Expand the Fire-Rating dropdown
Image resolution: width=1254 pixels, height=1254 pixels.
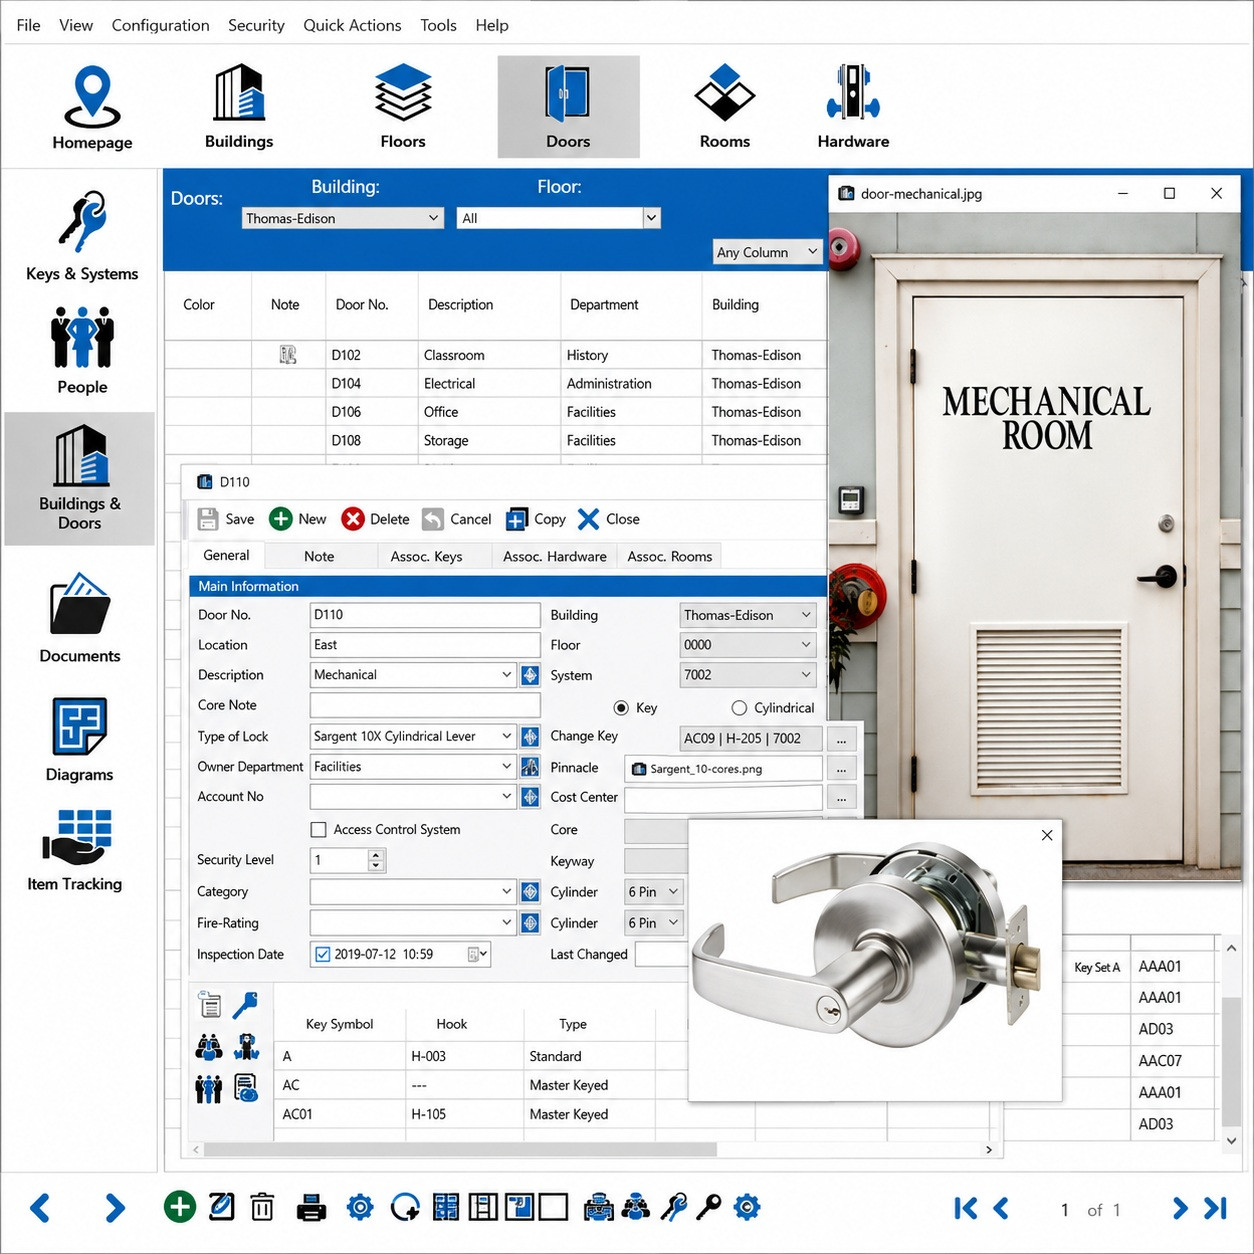click(x=506, y=922)
